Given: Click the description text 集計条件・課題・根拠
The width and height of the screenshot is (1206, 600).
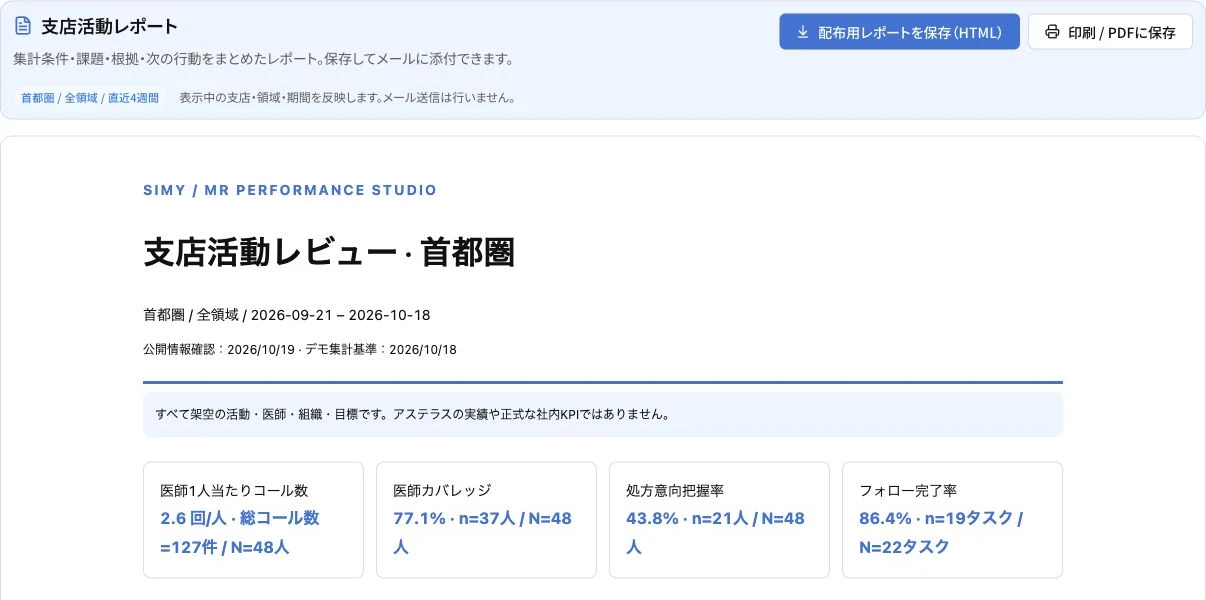Looking at the screenshot, I should click(263, 59).
